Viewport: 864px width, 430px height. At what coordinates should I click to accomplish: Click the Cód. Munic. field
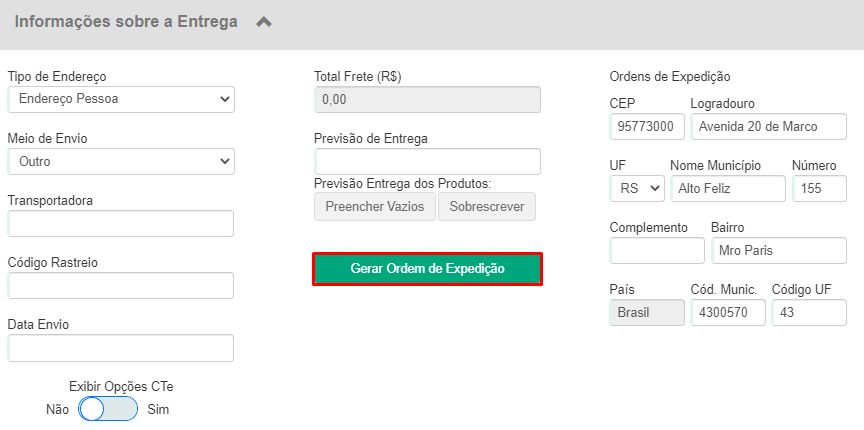coord(728,313)
